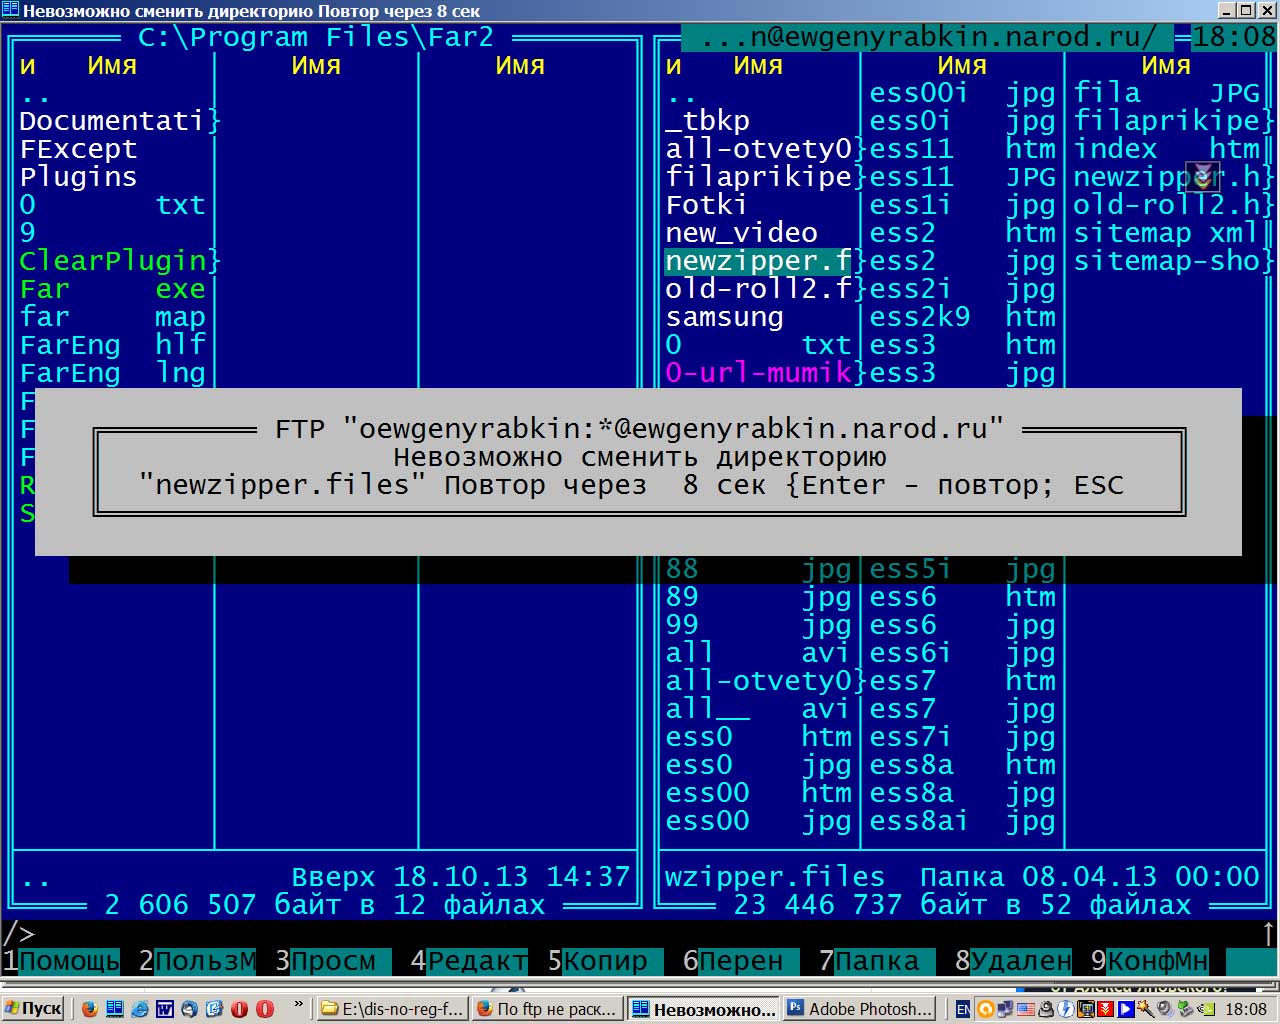This screenshot has width=1280, height=1024.
Task: Click the '2 606 507 байт в 12 файлах' status
Action: (x=325, y=905)
